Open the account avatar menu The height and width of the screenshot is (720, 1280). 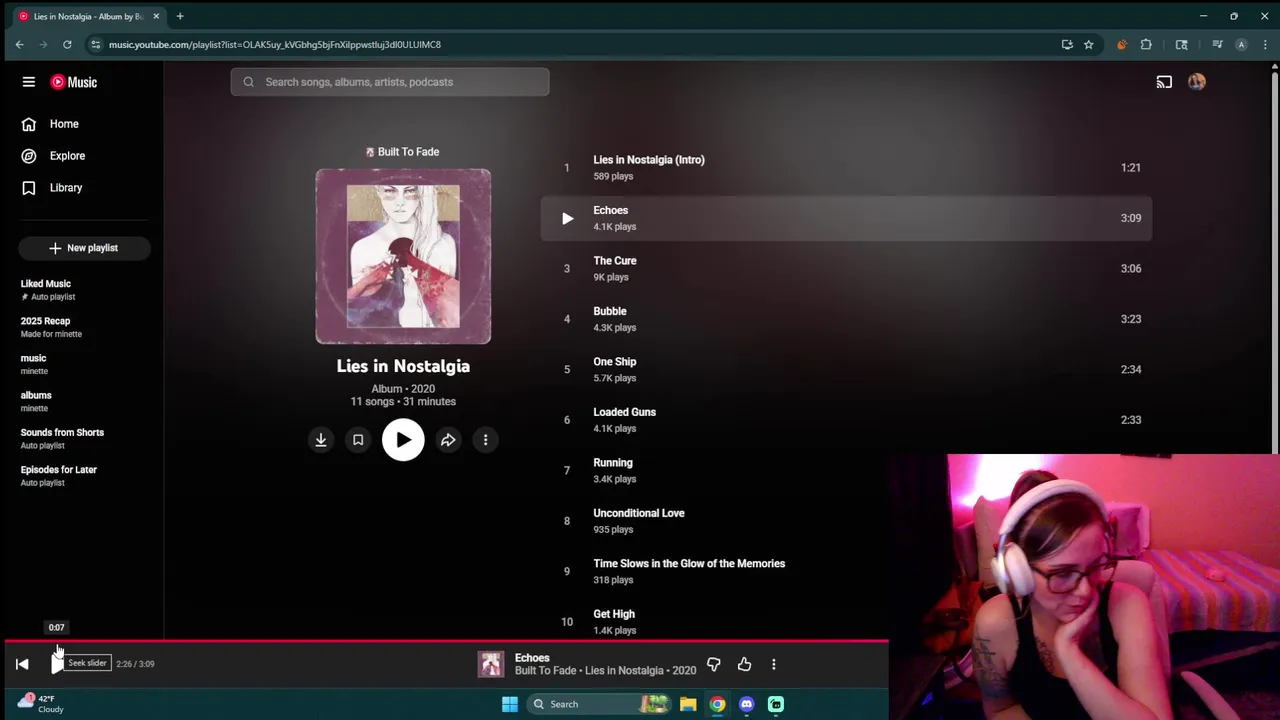[1197, 82]
